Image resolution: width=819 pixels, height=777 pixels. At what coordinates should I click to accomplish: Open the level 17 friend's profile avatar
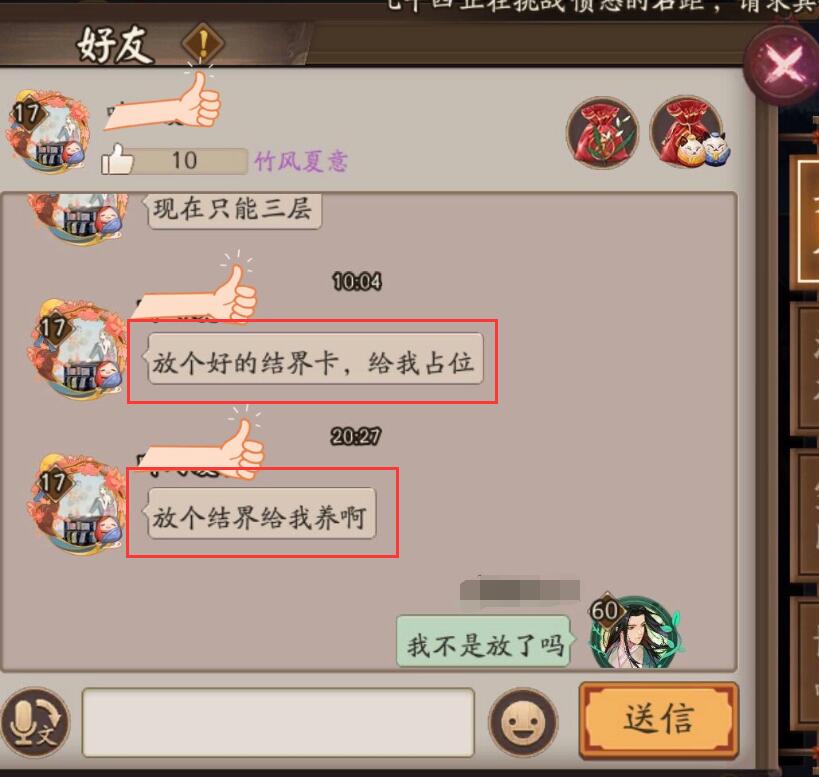[48, 131]
